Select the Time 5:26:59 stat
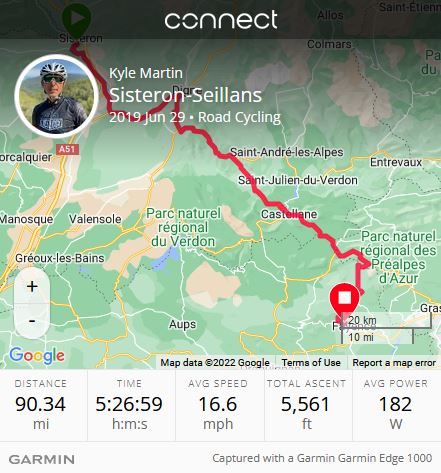The width and height of the screenshot is (441, 473). (129, 405)
